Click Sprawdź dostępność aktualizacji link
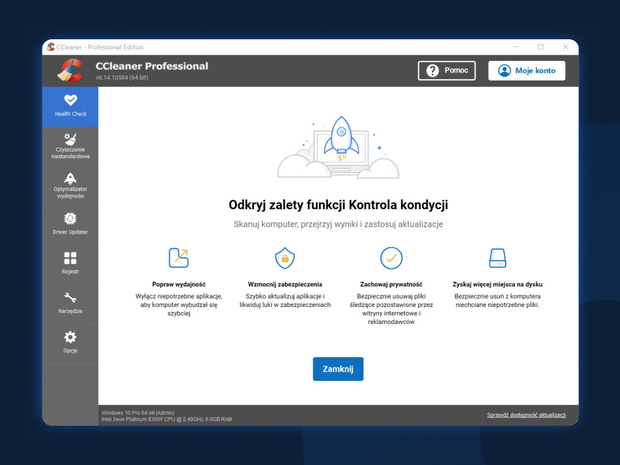The image size is (620, 465). [x=526, y=415]
